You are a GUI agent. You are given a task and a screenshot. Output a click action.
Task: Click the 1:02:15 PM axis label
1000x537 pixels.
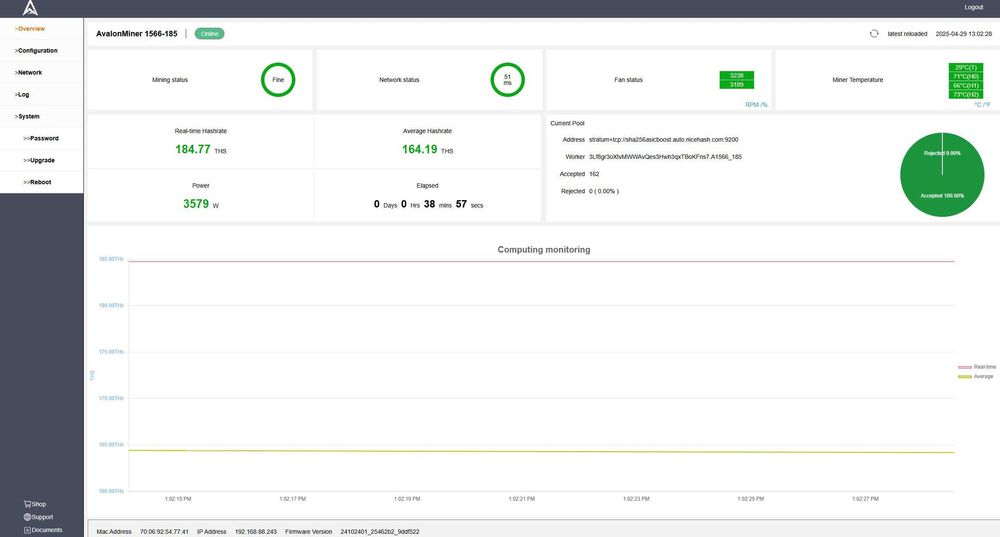click(x=178, y=499)
